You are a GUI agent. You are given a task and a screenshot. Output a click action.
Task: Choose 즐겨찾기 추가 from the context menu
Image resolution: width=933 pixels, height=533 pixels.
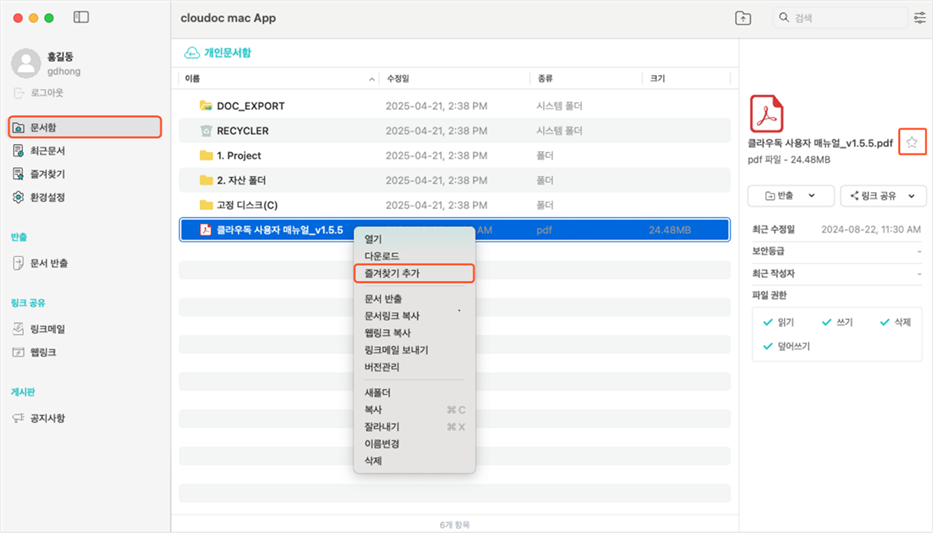click(x=392, y=273)
